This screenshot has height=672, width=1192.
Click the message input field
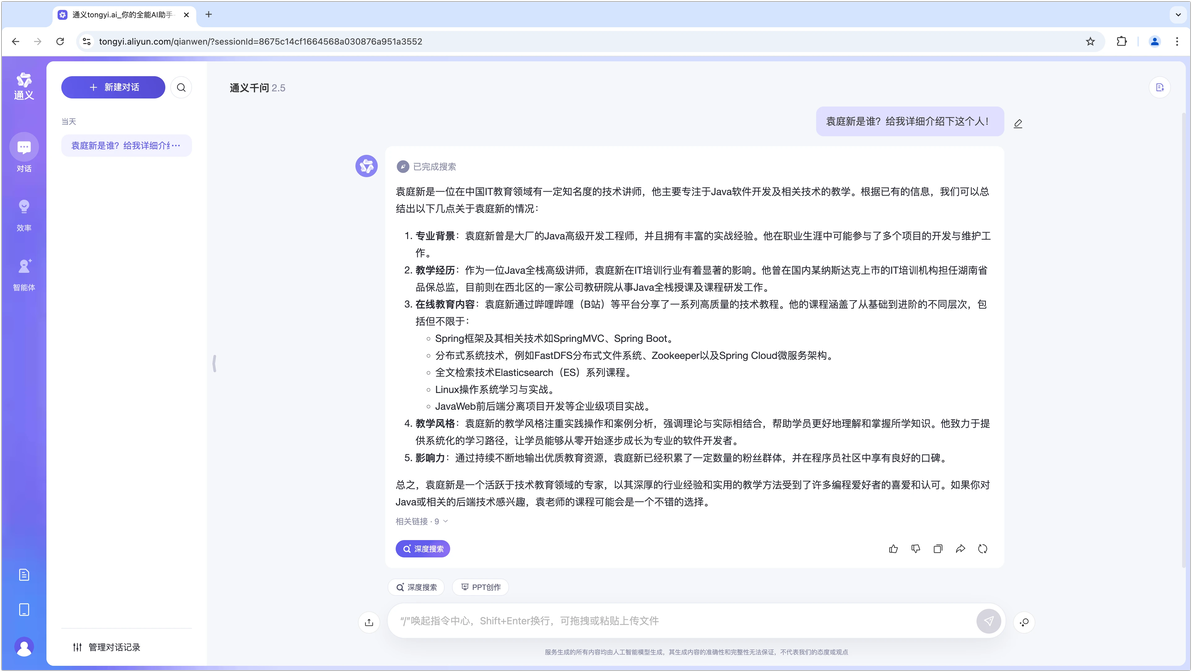[x=680, y=621]
